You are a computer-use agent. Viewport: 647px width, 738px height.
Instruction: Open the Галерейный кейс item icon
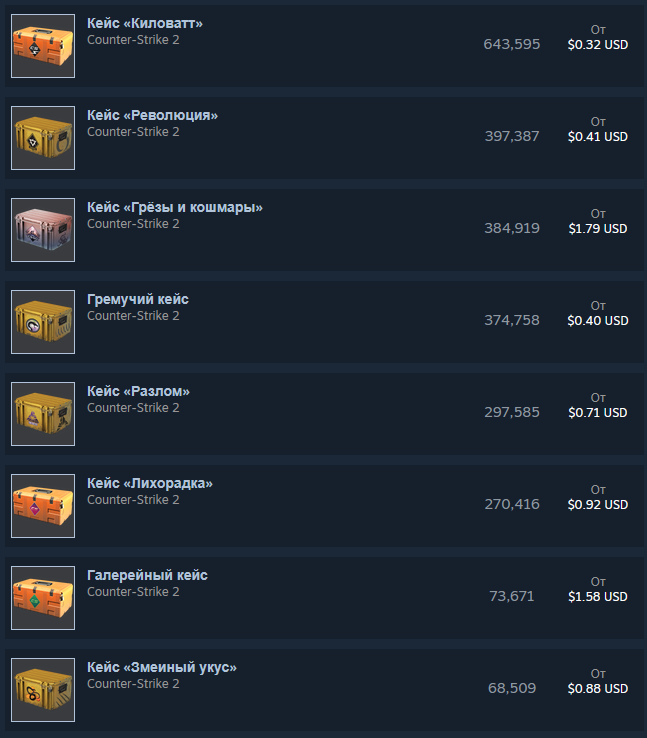click(43, 598)
